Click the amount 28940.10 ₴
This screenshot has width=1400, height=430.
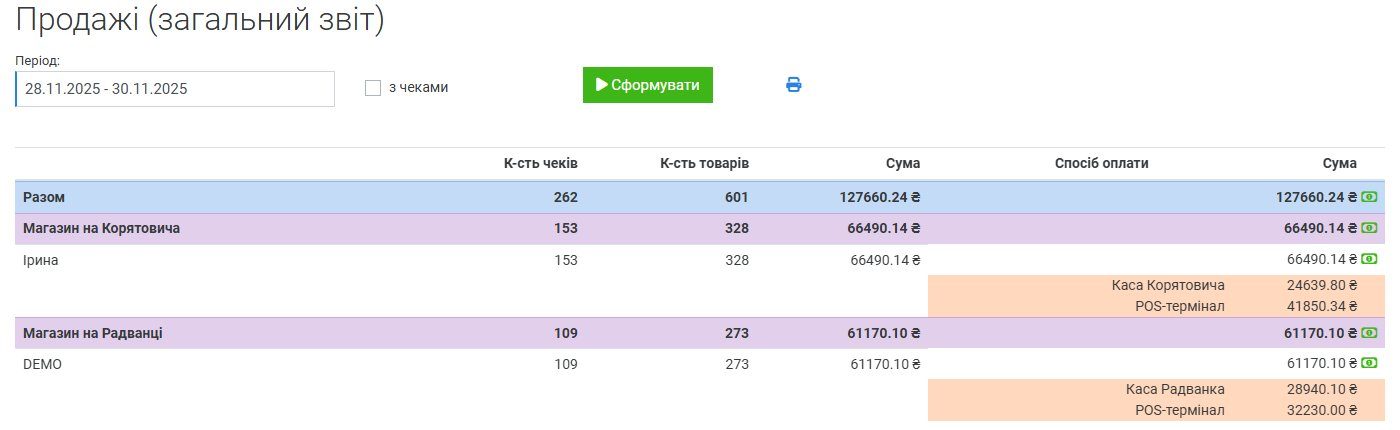1322,389
